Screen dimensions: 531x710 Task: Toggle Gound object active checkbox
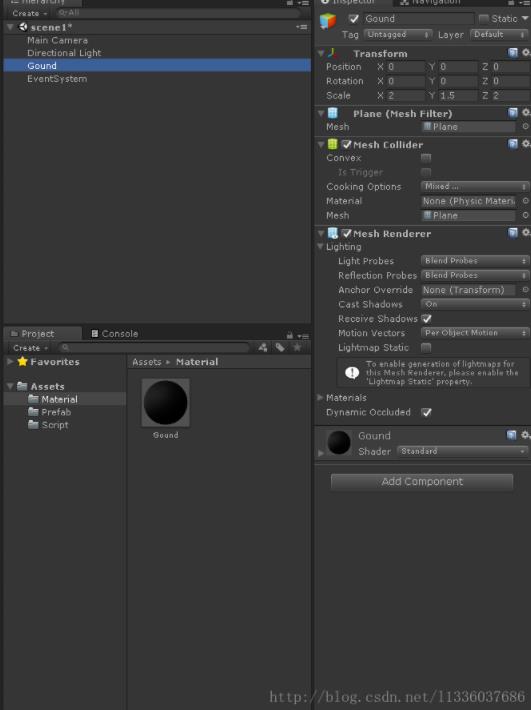click(354, 19)
